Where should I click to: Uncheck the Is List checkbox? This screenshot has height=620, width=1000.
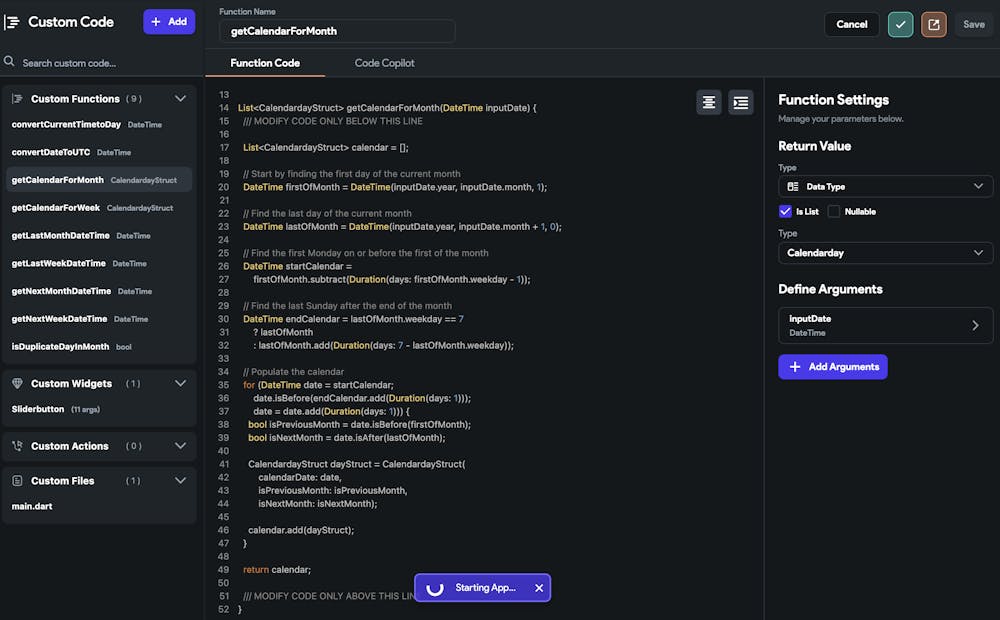(x=785, y=212)
